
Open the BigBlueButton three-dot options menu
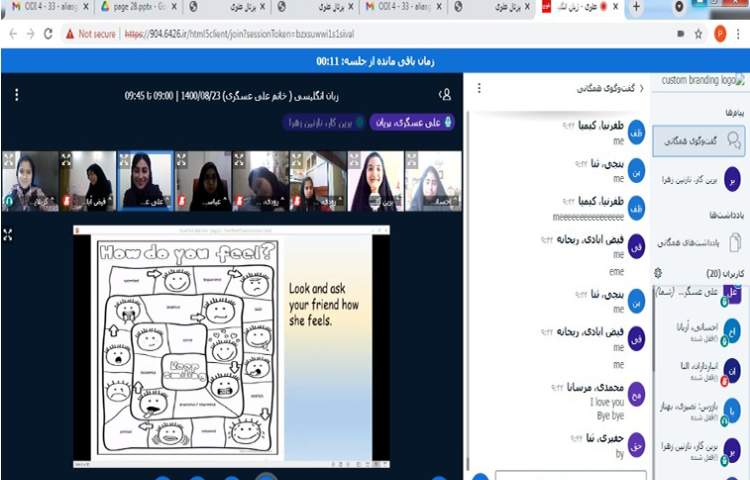[x=17, y=95]
